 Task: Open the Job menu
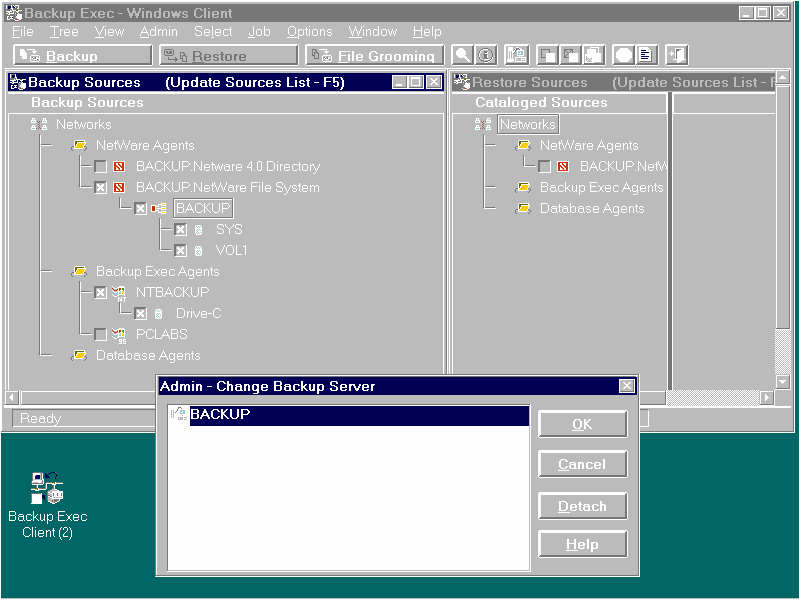coord(259,32)
